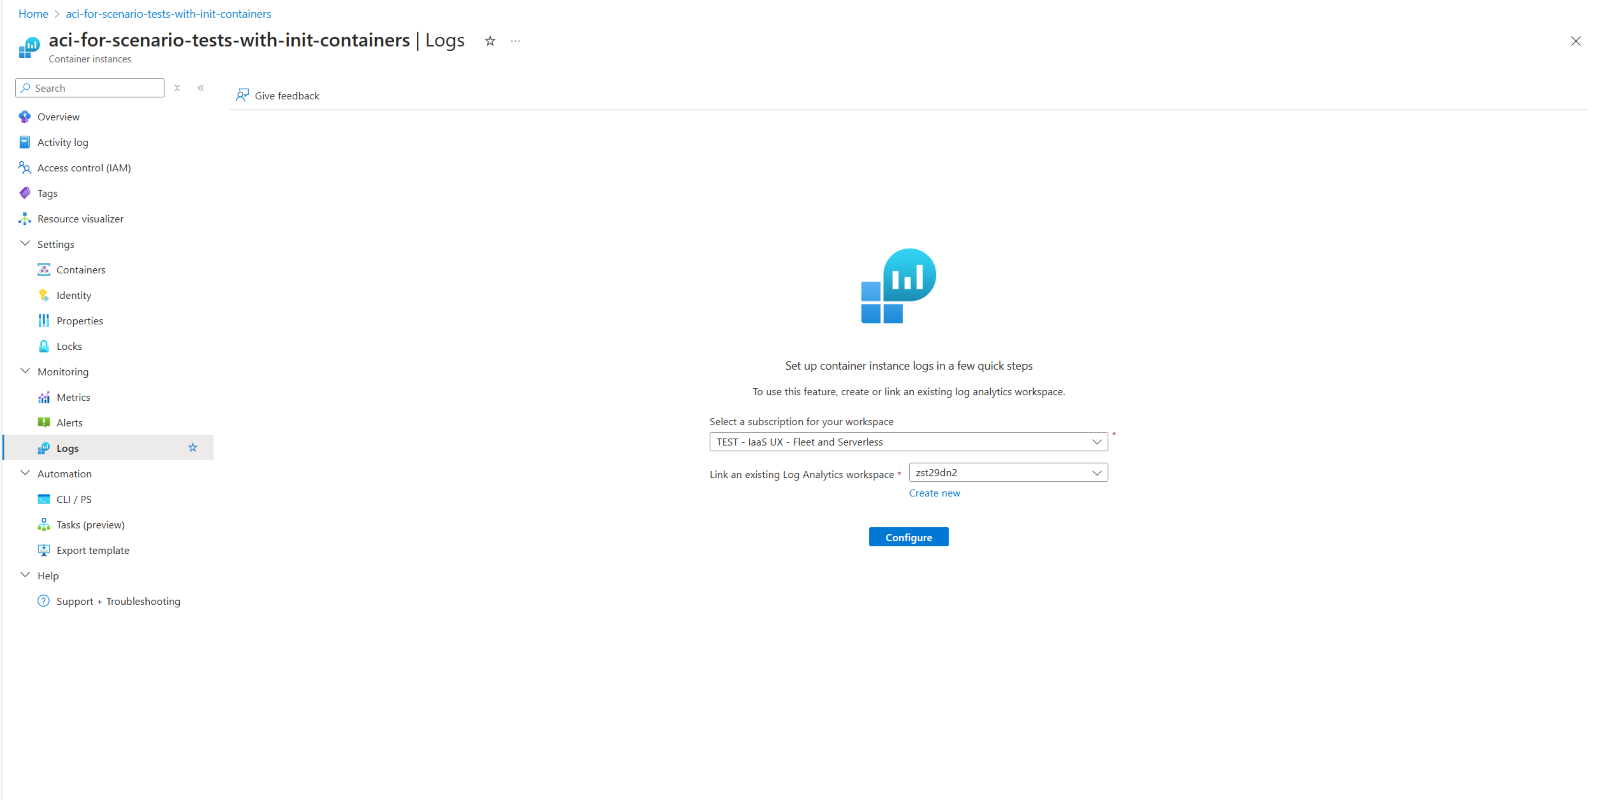
Task: Click the Give feedback person icon
Action: (x=242, y=95)
